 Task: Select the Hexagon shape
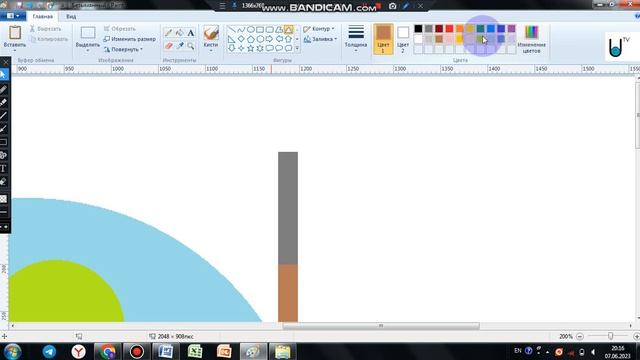point(260,39)
